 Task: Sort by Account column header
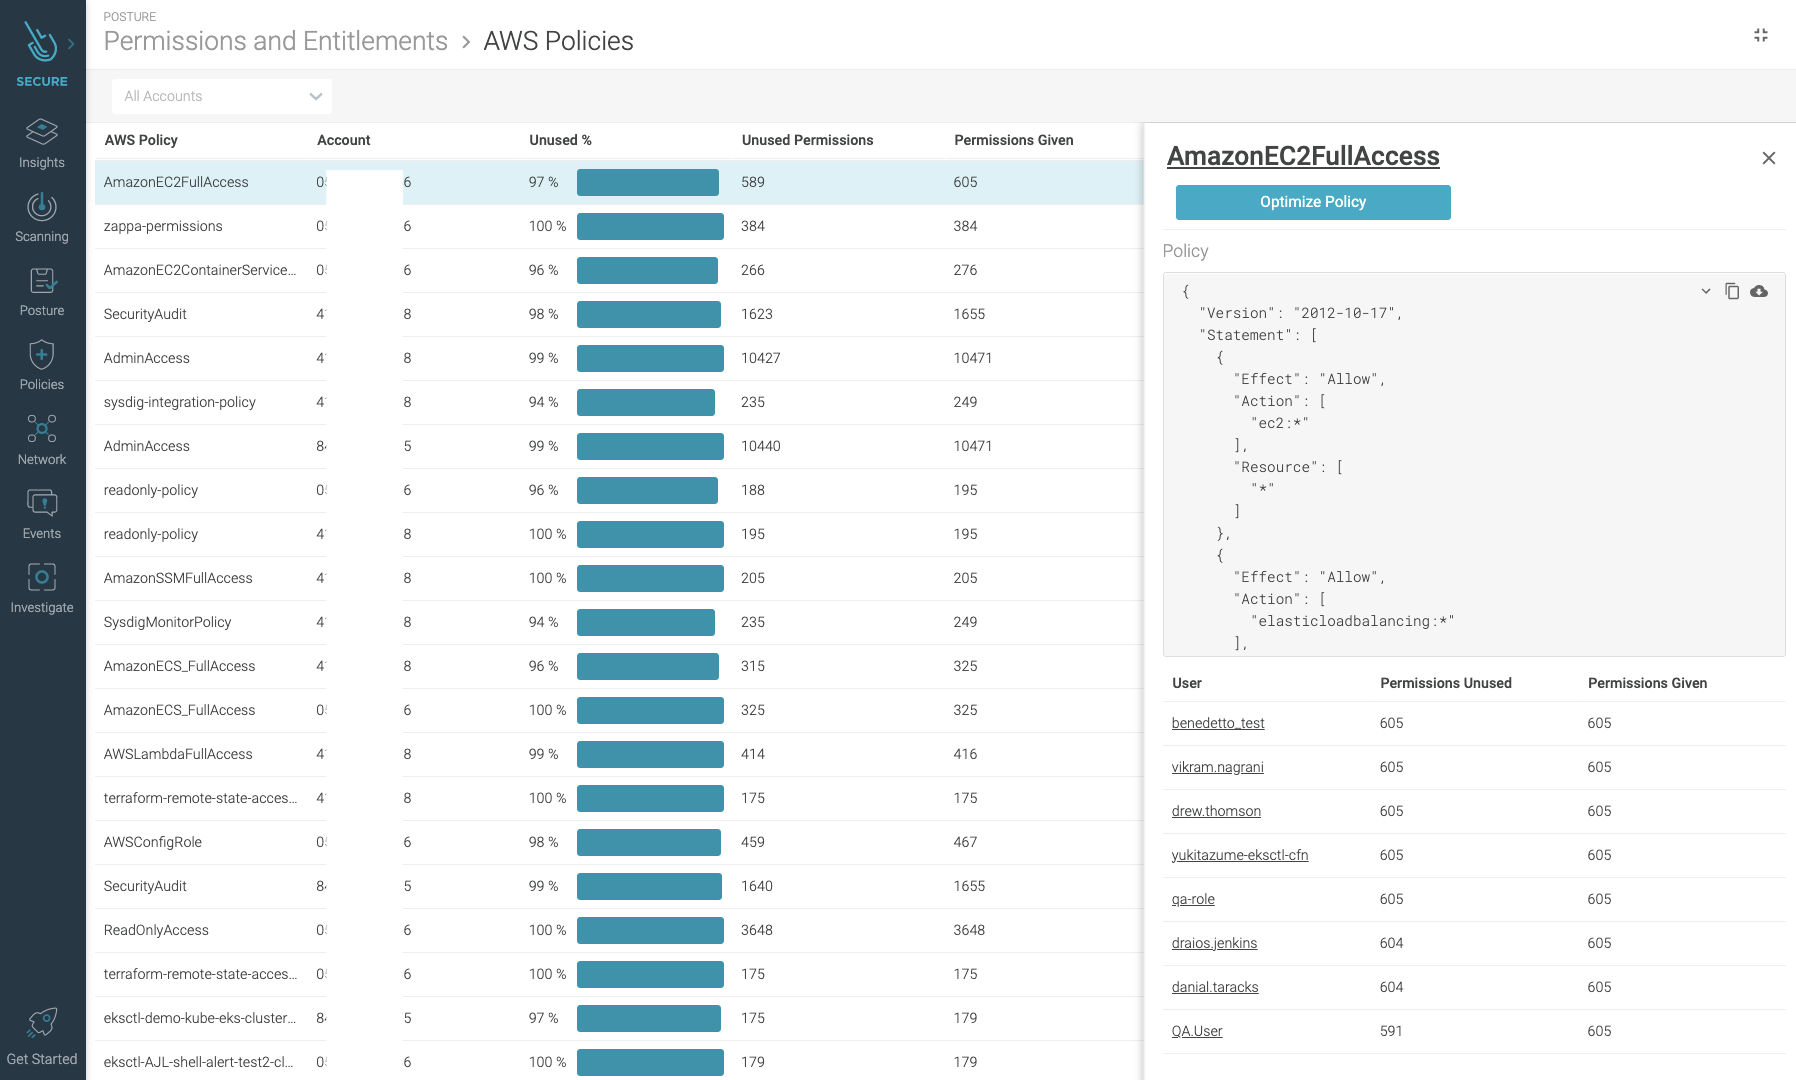(344, 140)
